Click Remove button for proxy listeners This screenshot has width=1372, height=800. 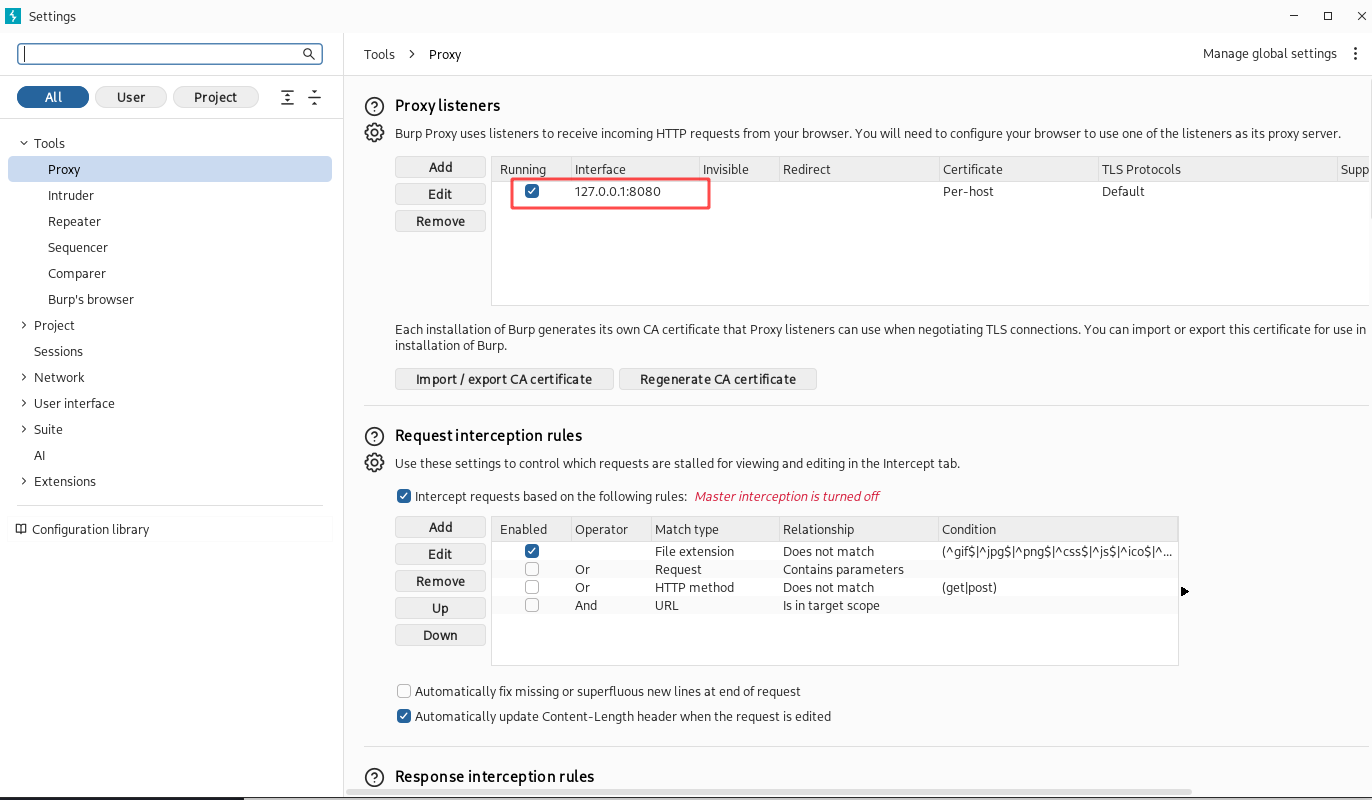tap(440, 221)
